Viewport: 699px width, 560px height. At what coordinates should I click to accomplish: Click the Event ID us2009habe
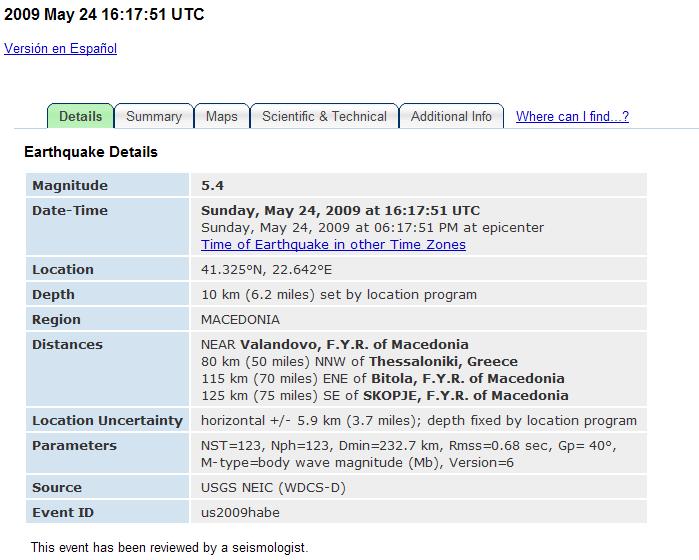(240, 512)
